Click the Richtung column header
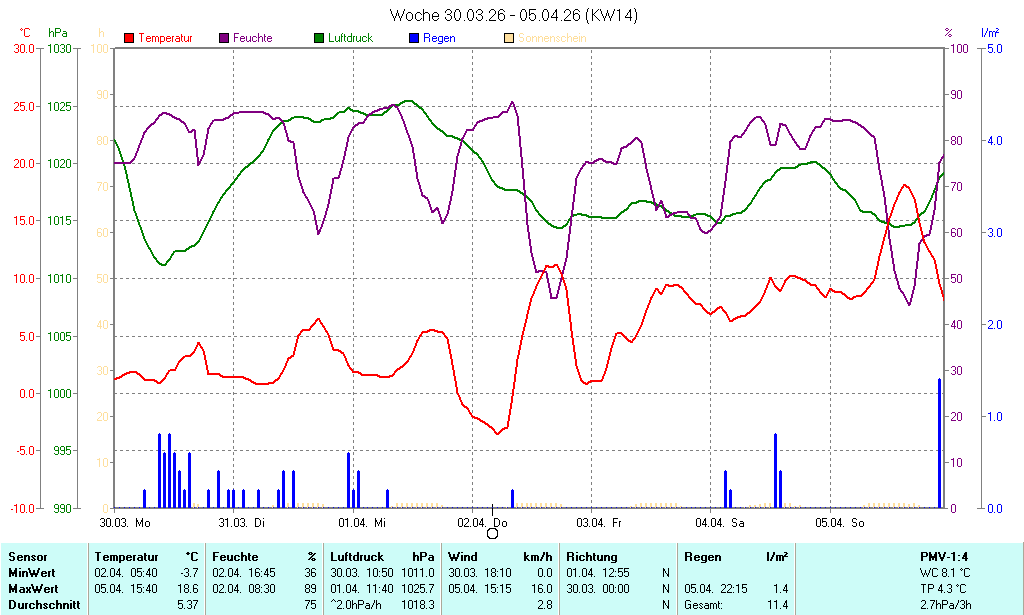1024x615 pixels. (592, 557)
